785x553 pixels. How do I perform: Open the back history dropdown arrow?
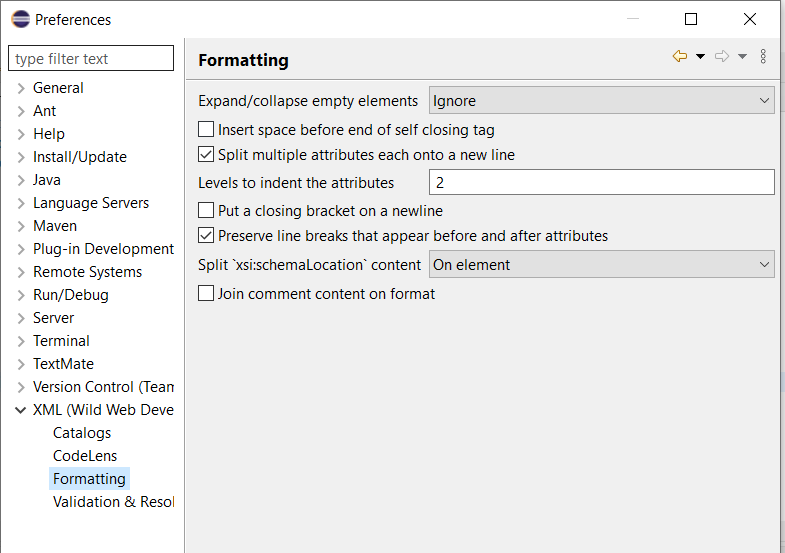tap(700, 57)
